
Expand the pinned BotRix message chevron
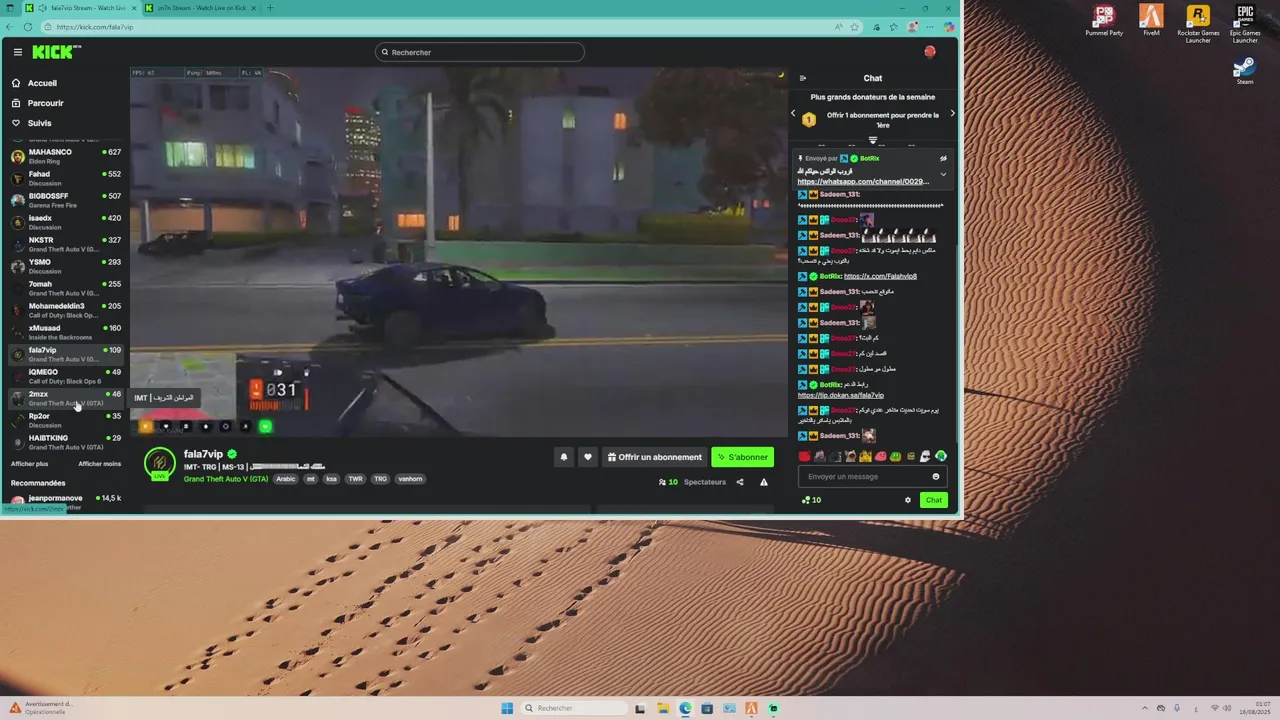coord(943,174)
